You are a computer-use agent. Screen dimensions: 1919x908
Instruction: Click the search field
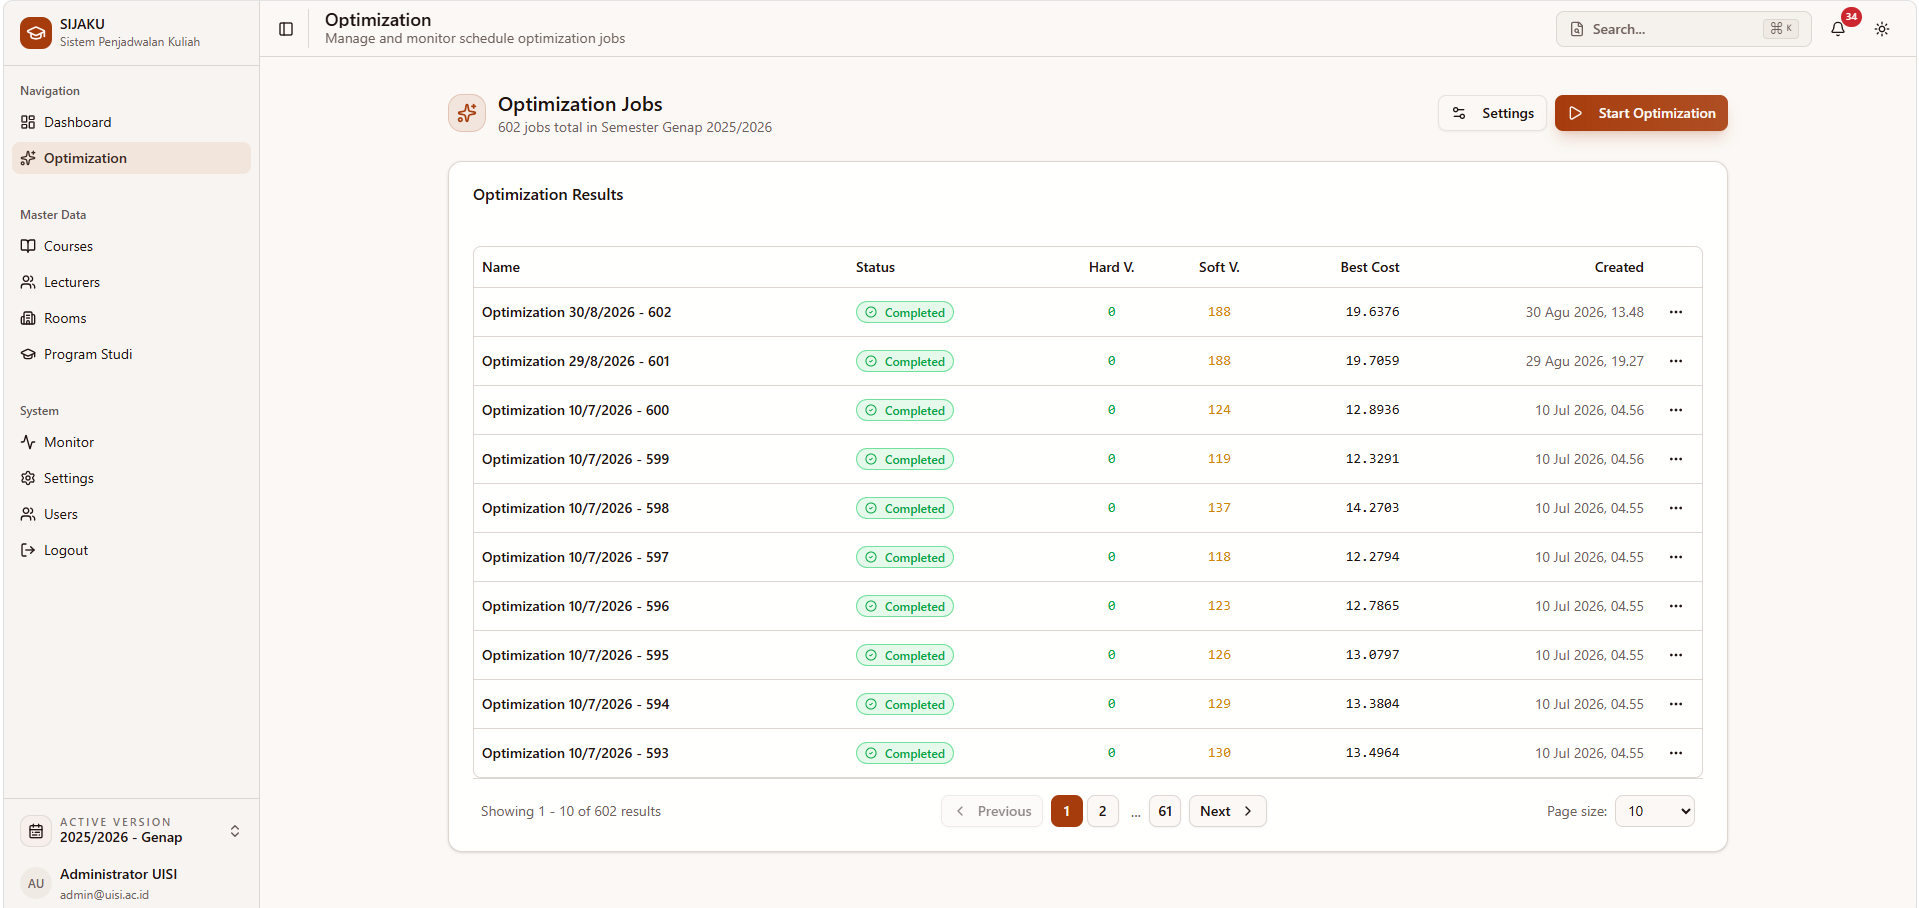click(1683, 29)
